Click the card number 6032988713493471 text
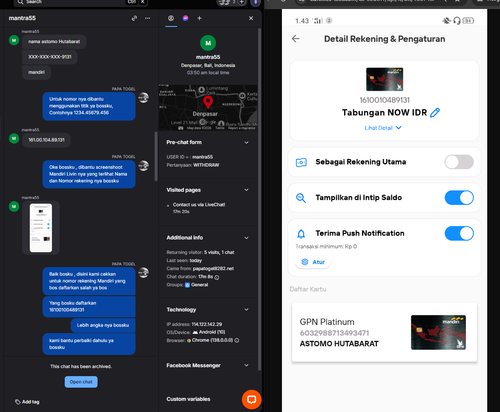Viewport: 500px width, 412px height. [334, 333]
